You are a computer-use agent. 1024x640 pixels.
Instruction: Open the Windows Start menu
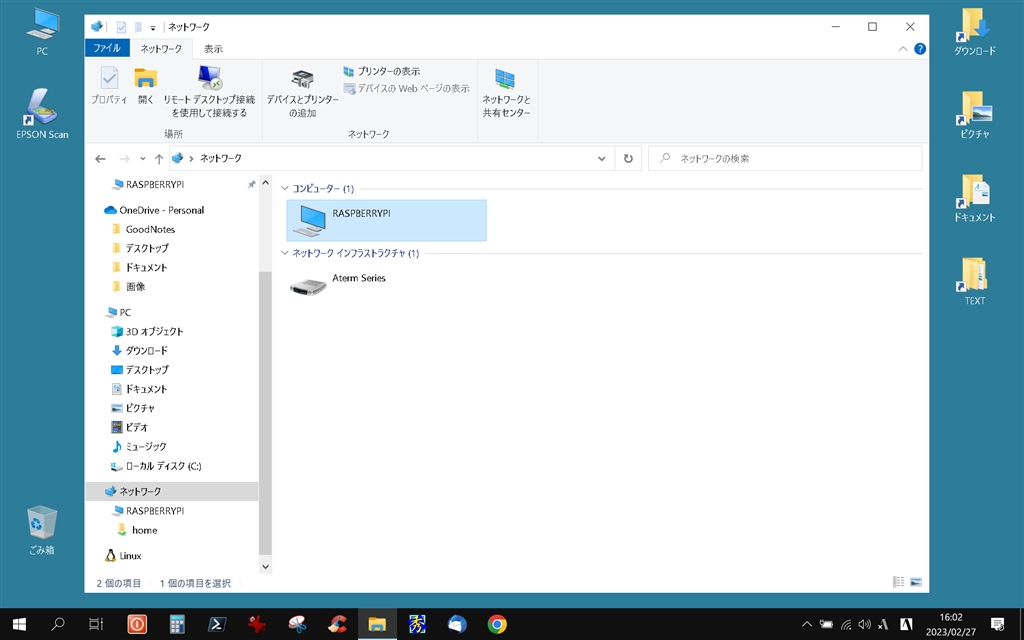click(x=19, y=624)
